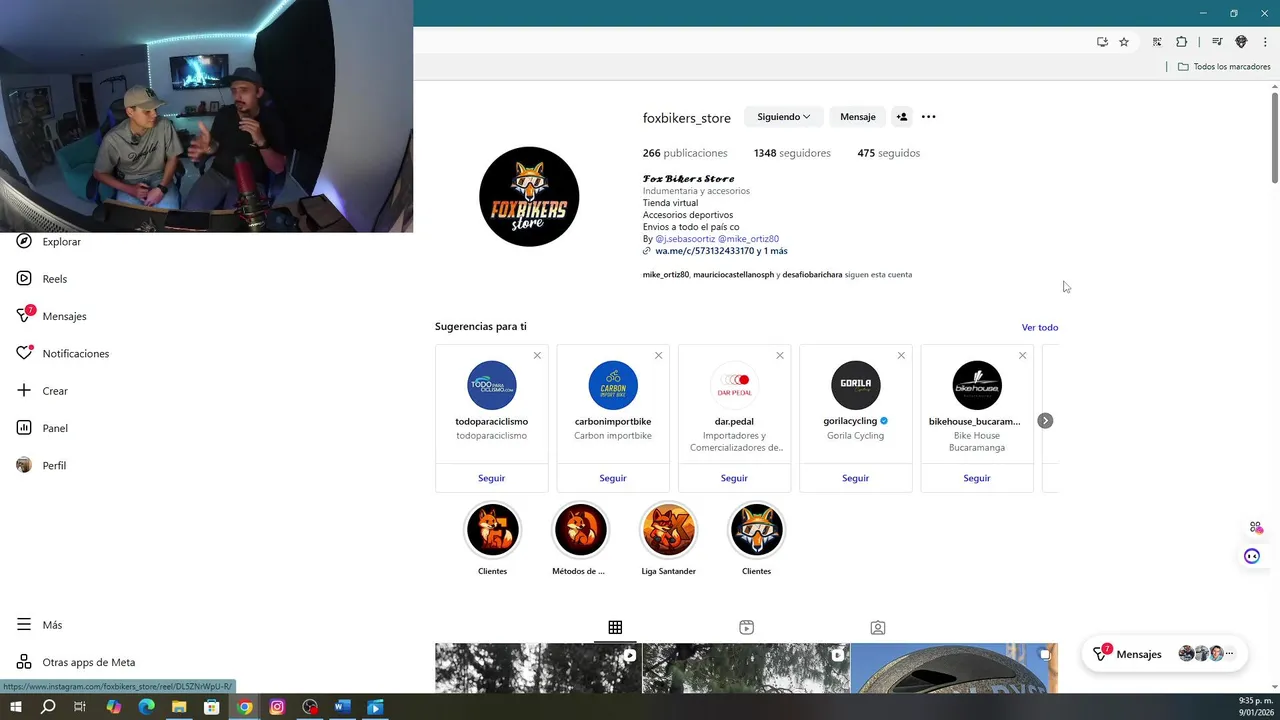Click the QR-code extension icon

point(1157,42)
